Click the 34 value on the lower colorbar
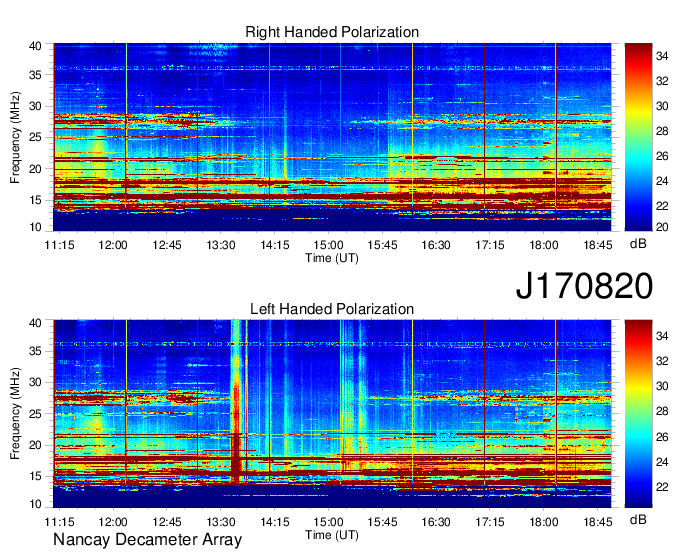680x552 pixels. [x=662, y=336]
